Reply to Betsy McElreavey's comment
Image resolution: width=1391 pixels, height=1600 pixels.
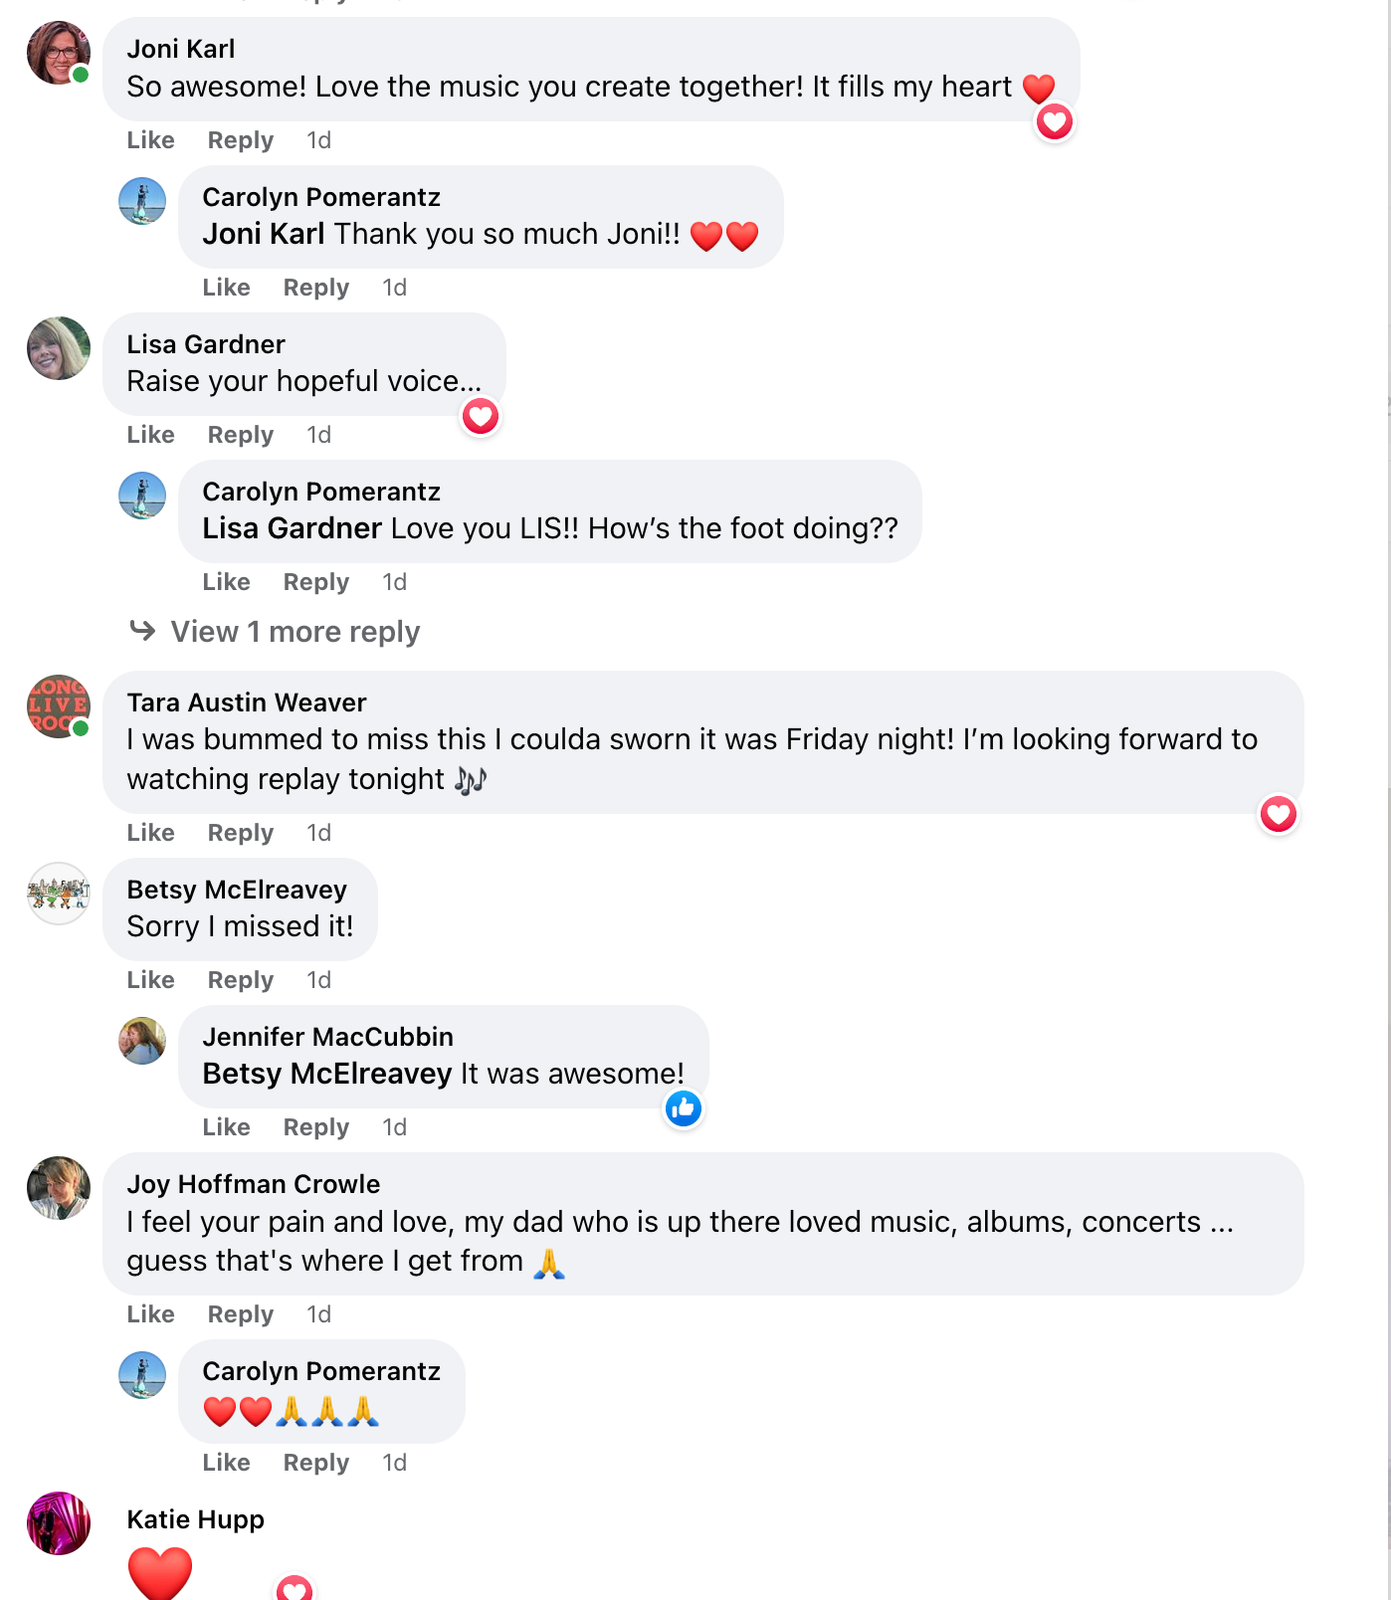pos(240,980)
